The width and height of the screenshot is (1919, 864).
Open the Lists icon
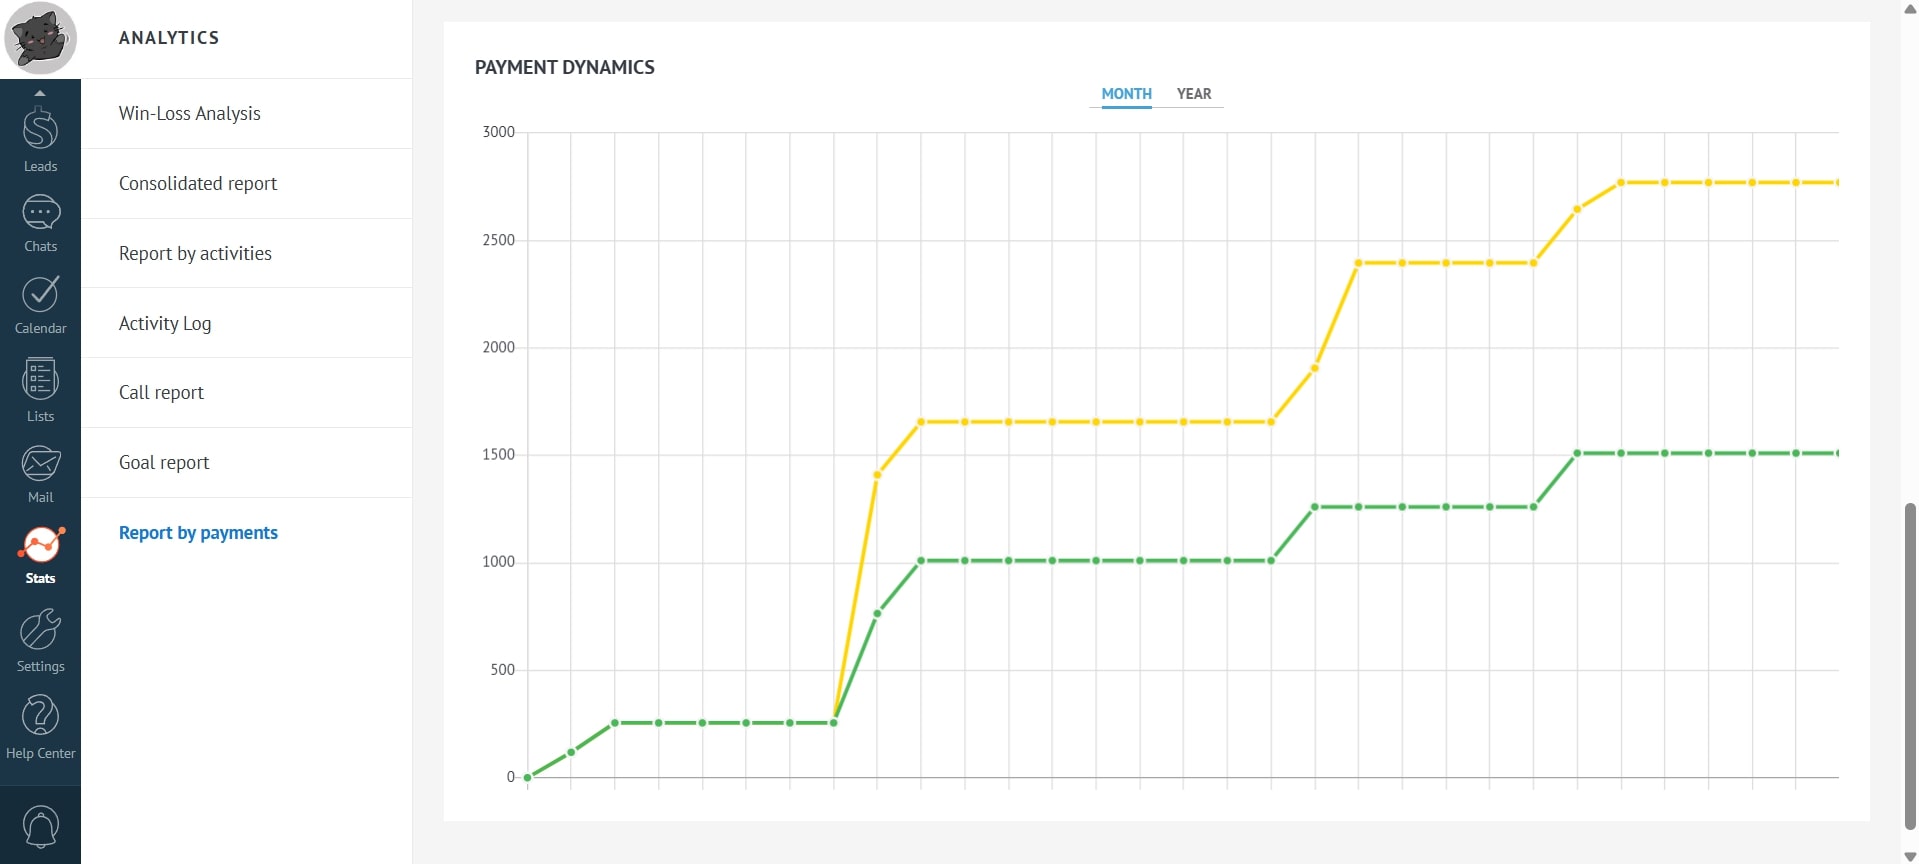coord(40,380)
